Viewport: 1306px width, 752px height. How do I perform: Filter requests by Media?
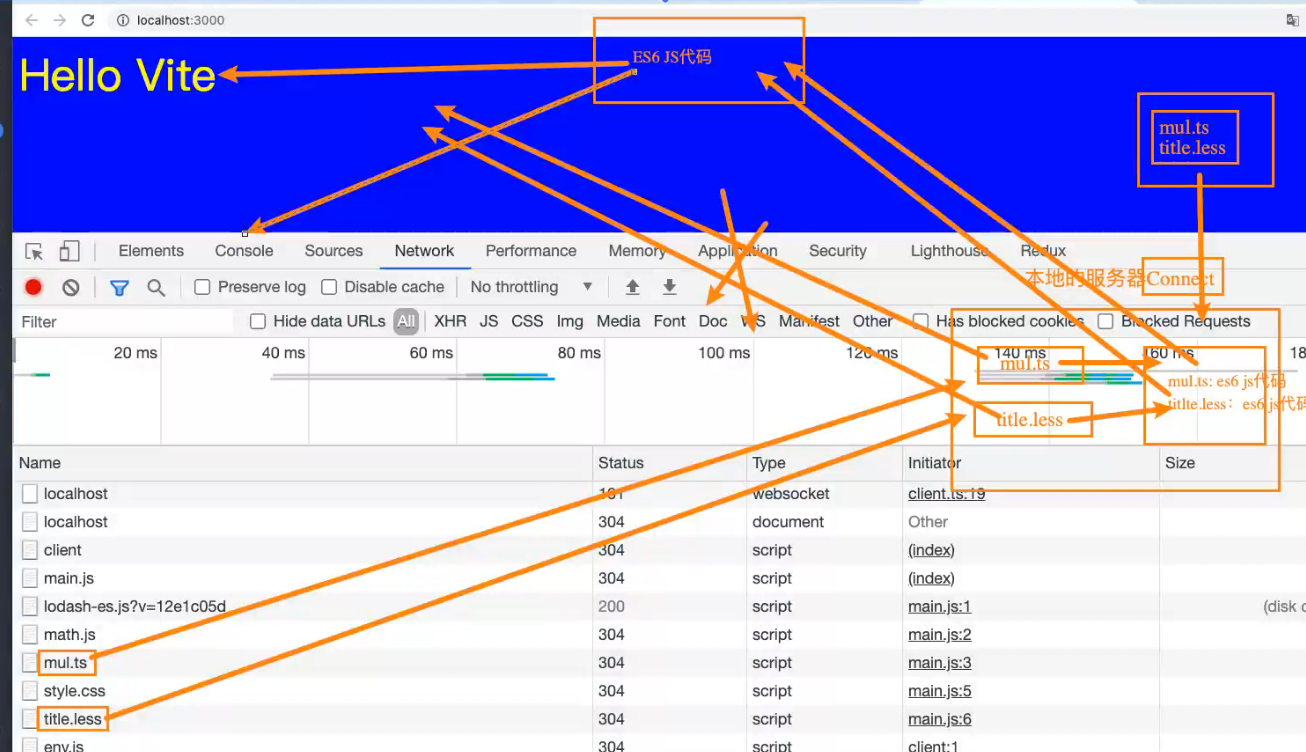[618, 321]
